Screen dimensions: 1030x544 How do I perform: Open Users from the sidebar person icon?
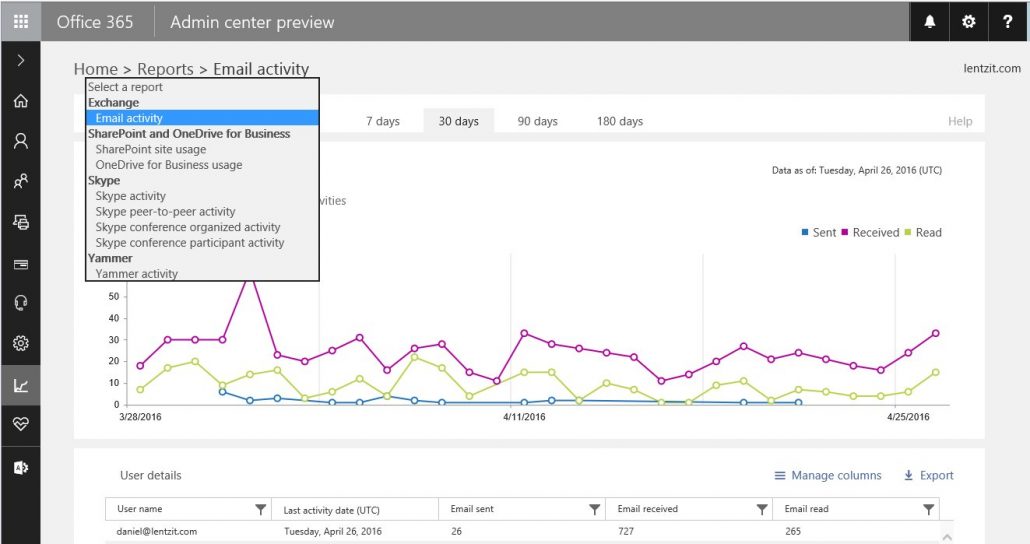(x=20, y=141)
